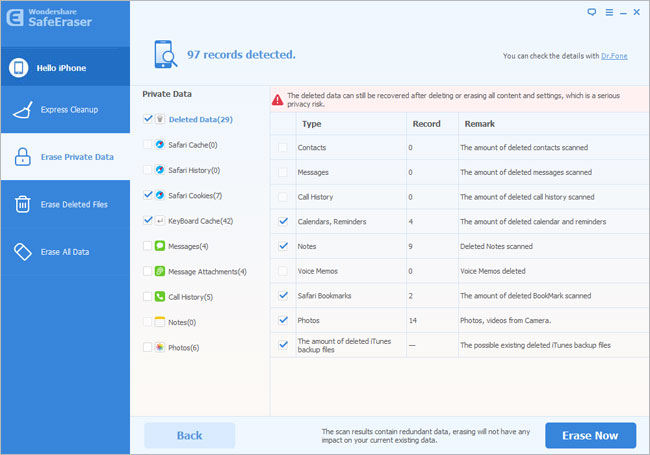Click the yellow Notes icon

click(x=160, y=322)
